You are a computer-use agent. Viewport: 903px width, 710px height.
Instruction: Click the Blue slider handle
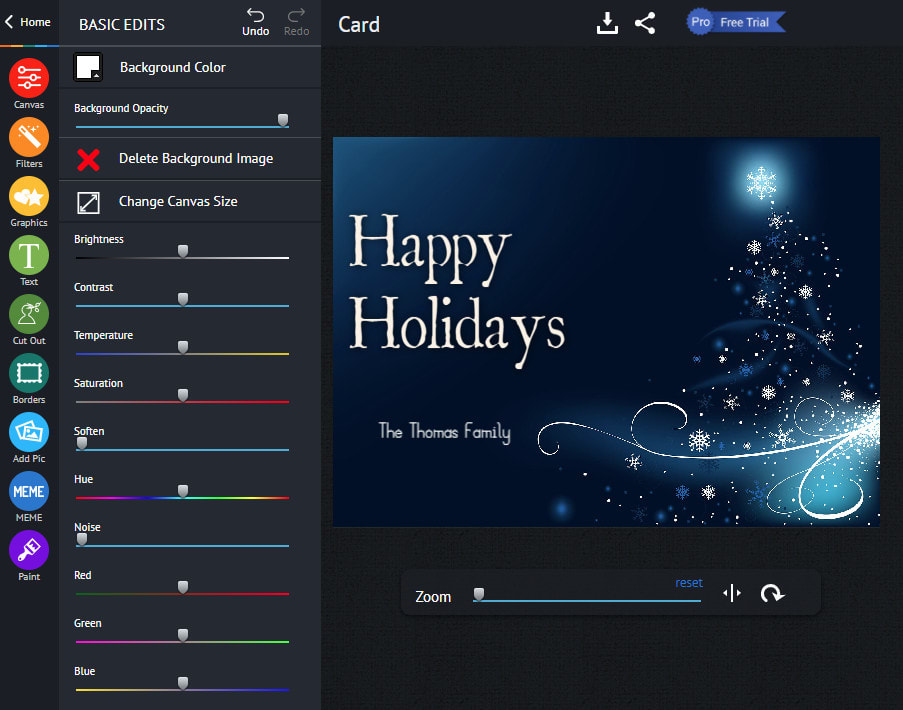click(183, 683)
